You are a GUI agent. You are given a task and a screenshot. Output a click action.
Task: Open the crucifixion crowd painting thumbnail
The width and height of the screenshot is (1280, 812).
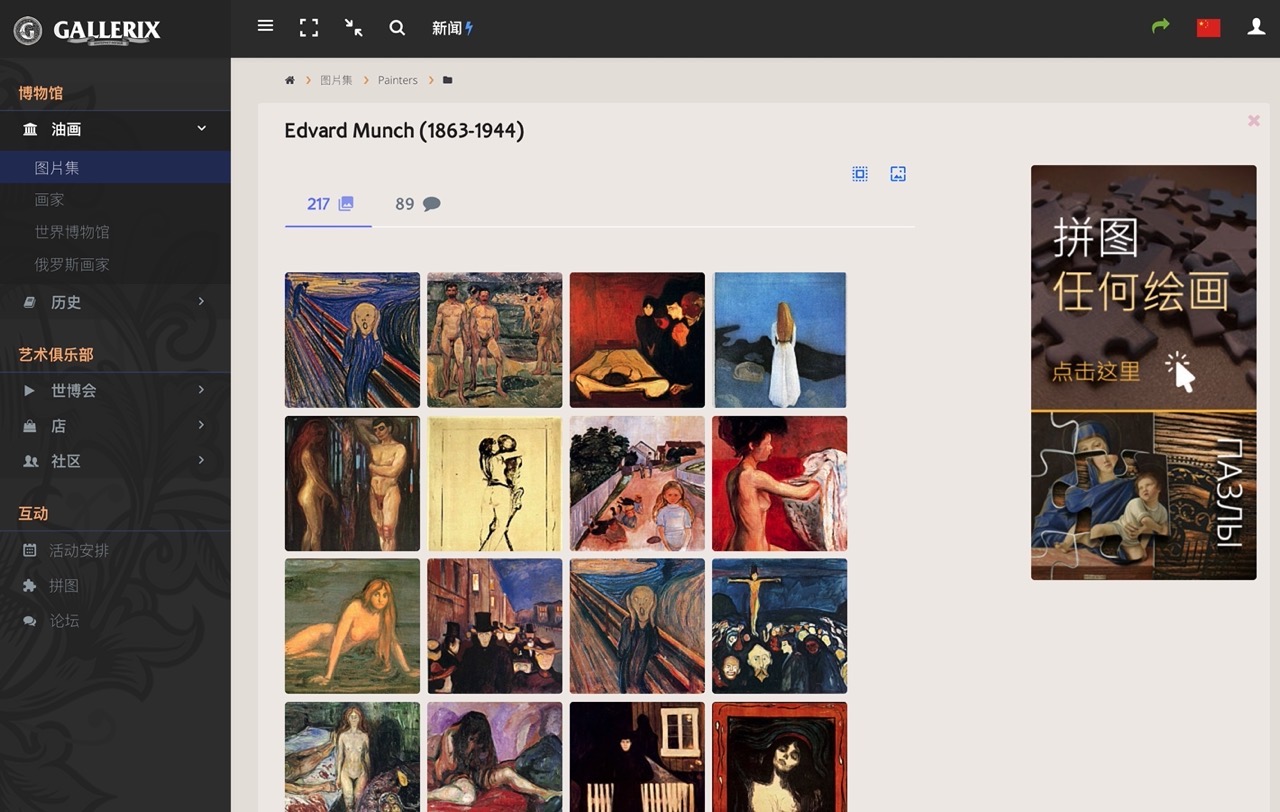click(780, 626)
